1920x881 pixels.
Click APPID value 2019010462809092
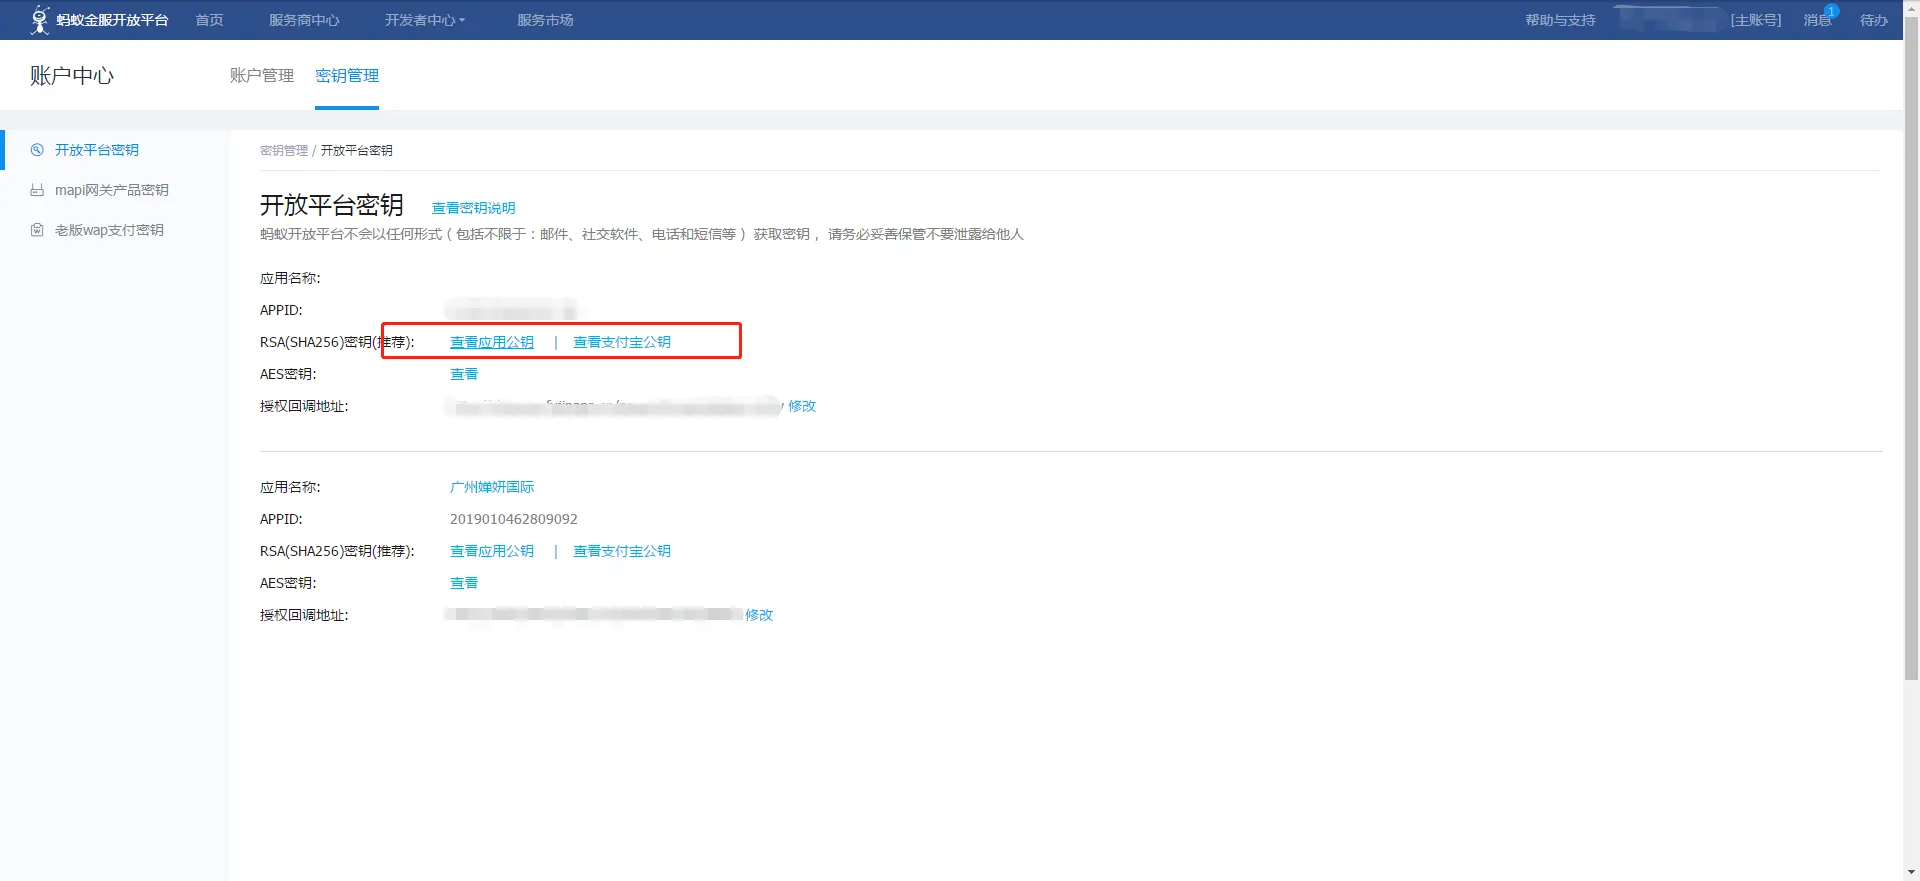click(514, 519)
